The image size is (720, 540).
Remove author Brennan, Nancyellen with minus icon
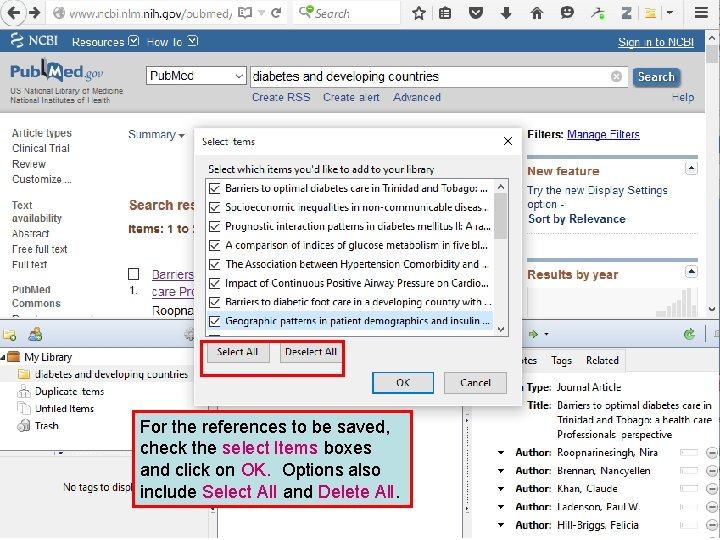point(711,471)
